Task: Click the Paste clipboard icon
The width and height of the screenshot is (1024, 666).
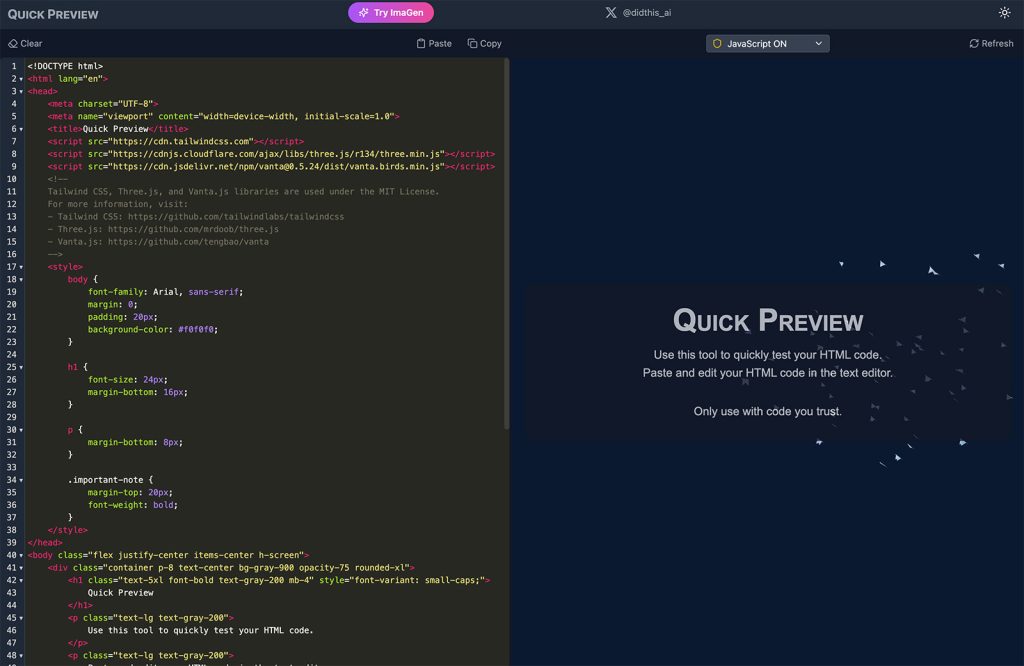Action: coord(421,44)
